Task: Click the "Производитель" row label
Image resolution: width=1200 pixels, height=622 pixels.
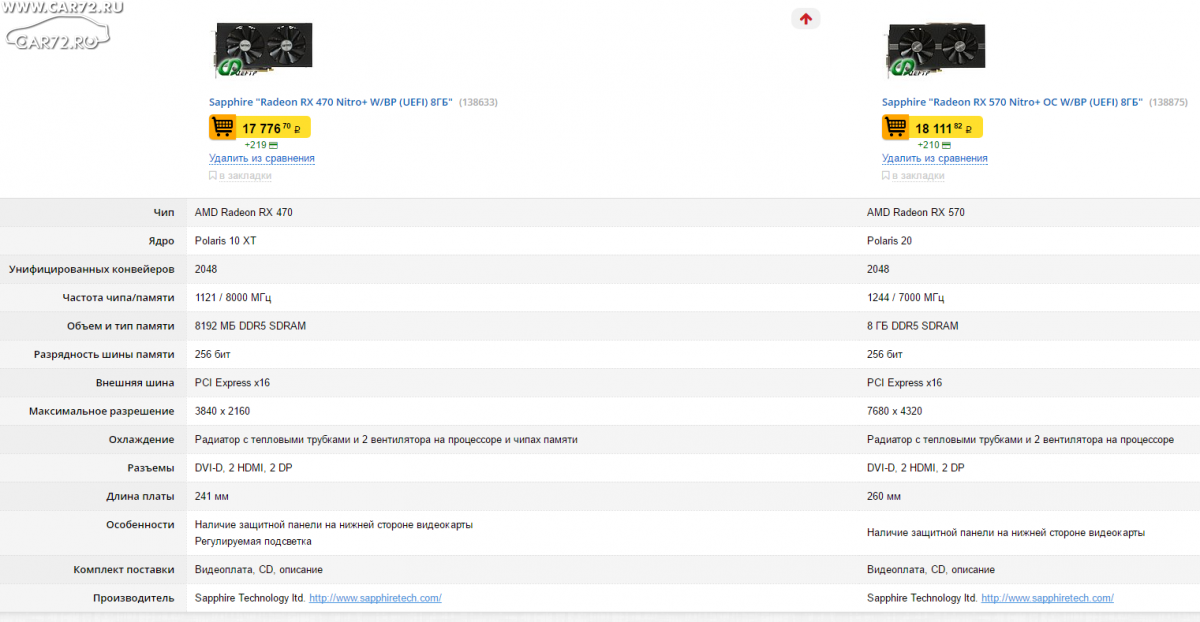Action: click(135, 598)
